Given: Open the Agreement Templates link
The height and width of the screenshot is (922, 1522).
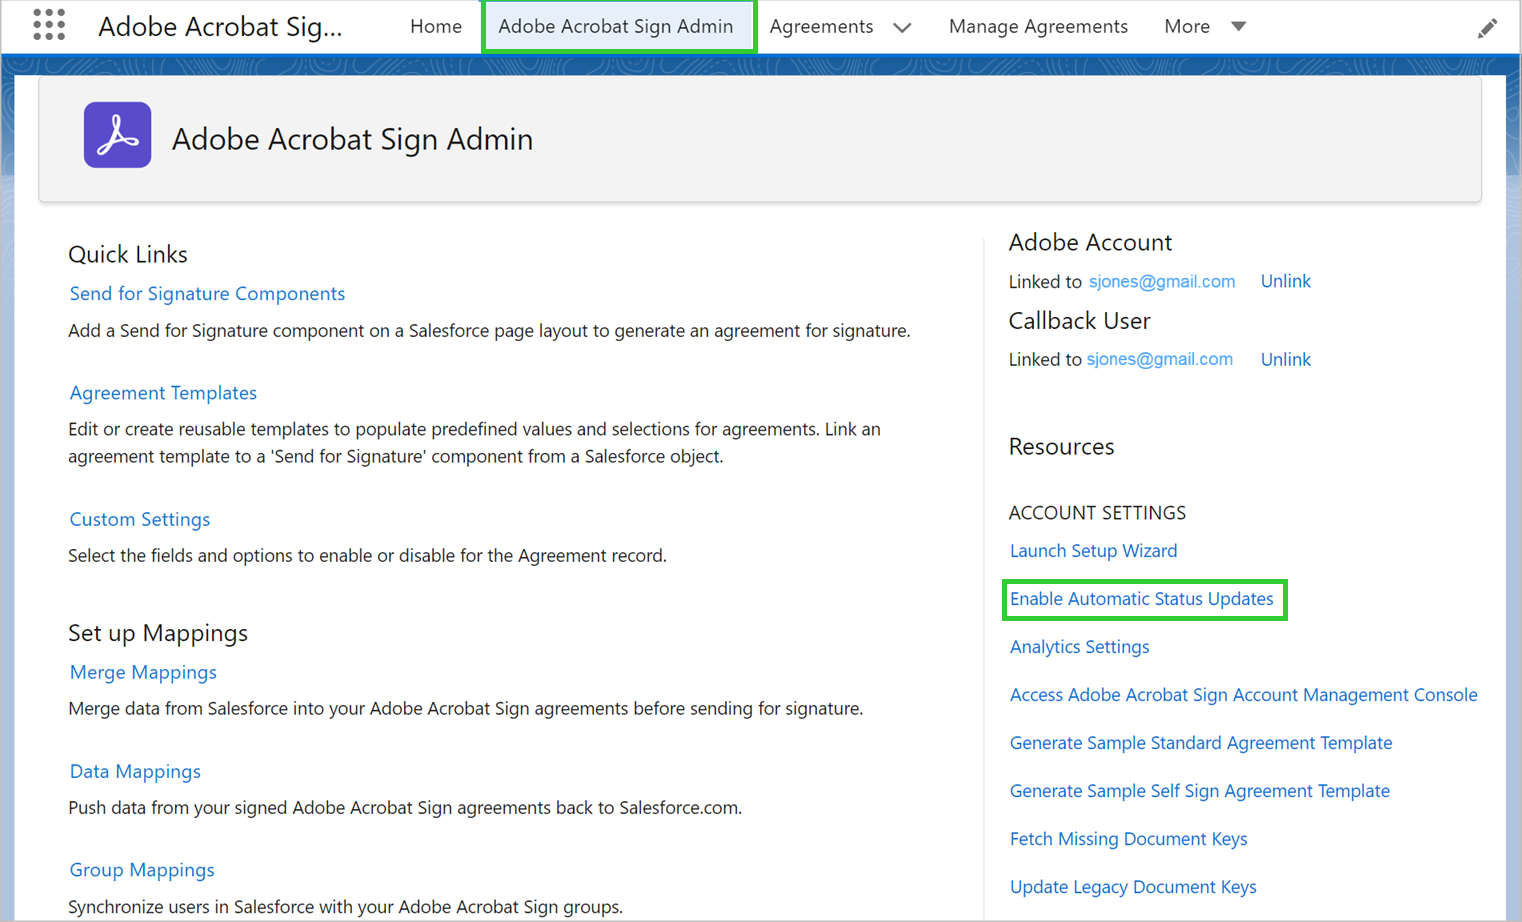Looking at the screenshot, I should coord(163,392).
